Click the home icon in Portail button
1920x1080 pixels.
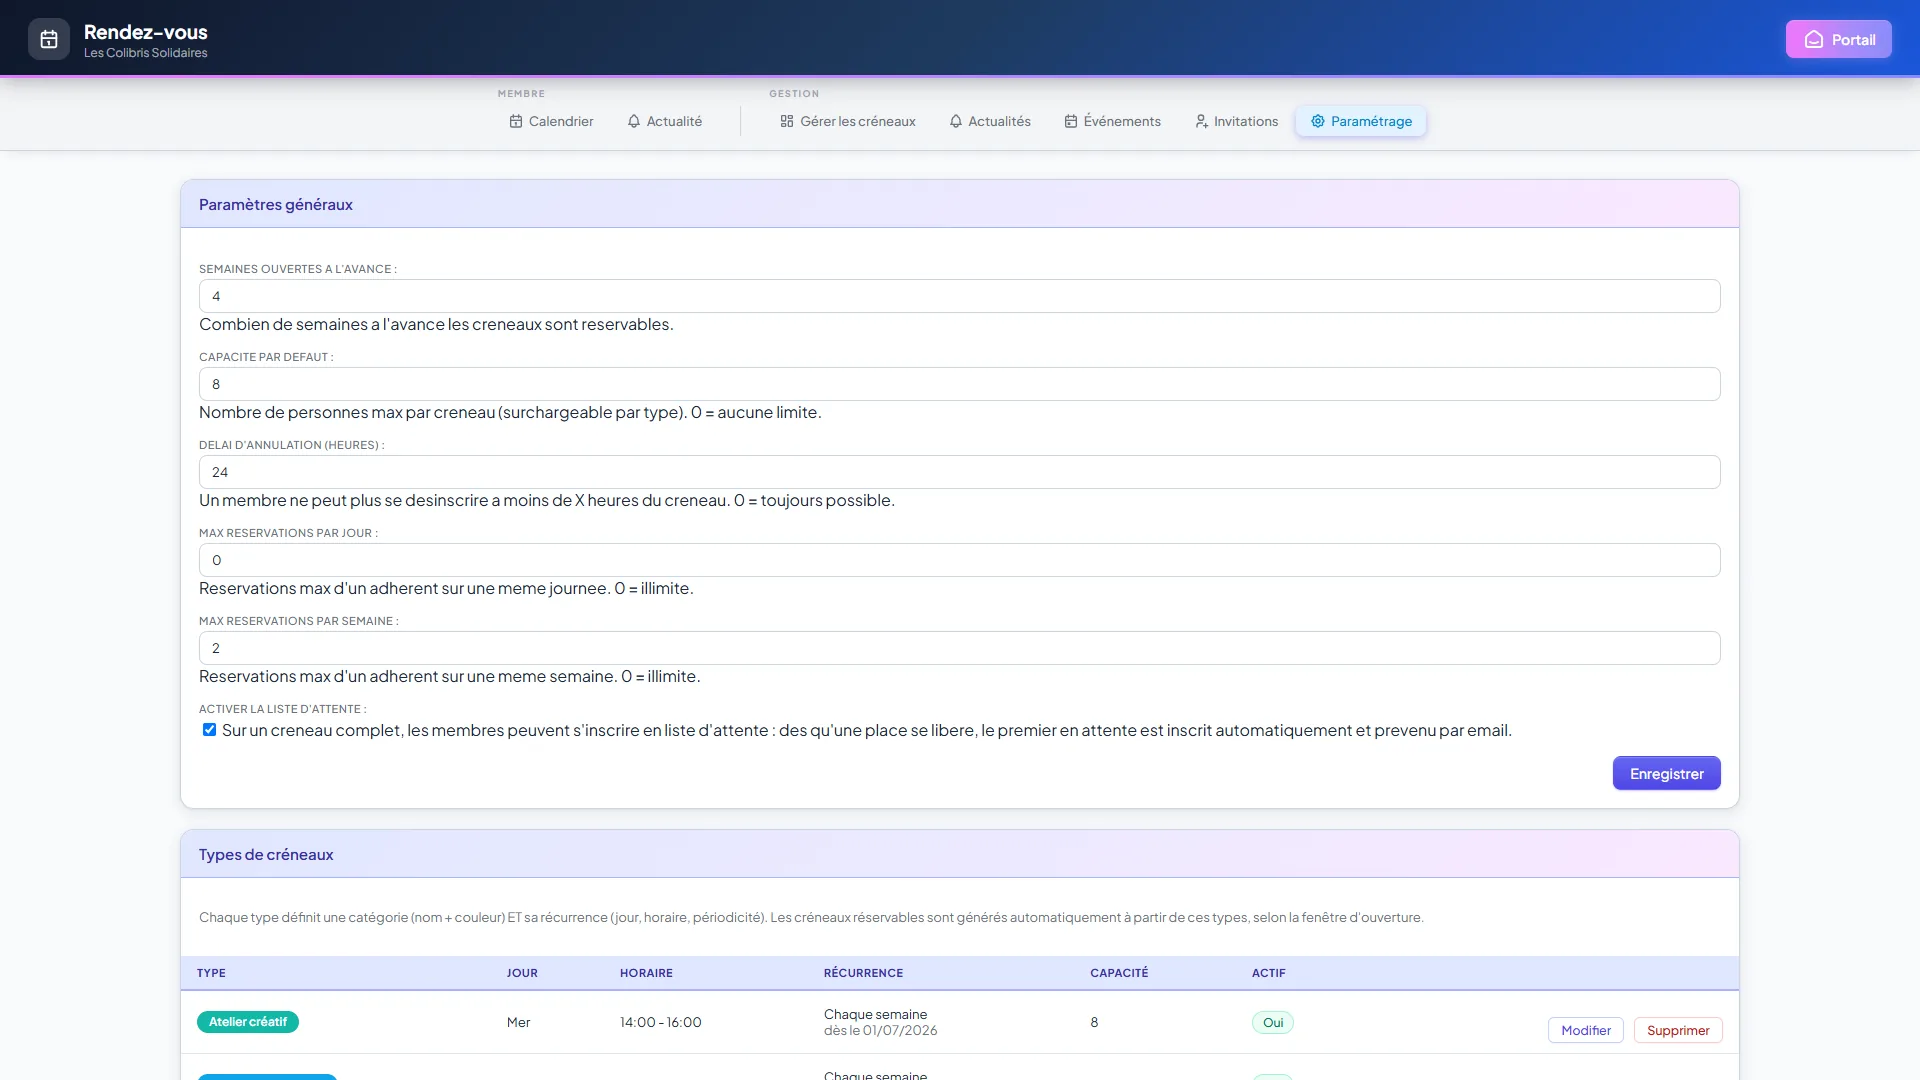pyautogui.click(x=1814, y=40)
